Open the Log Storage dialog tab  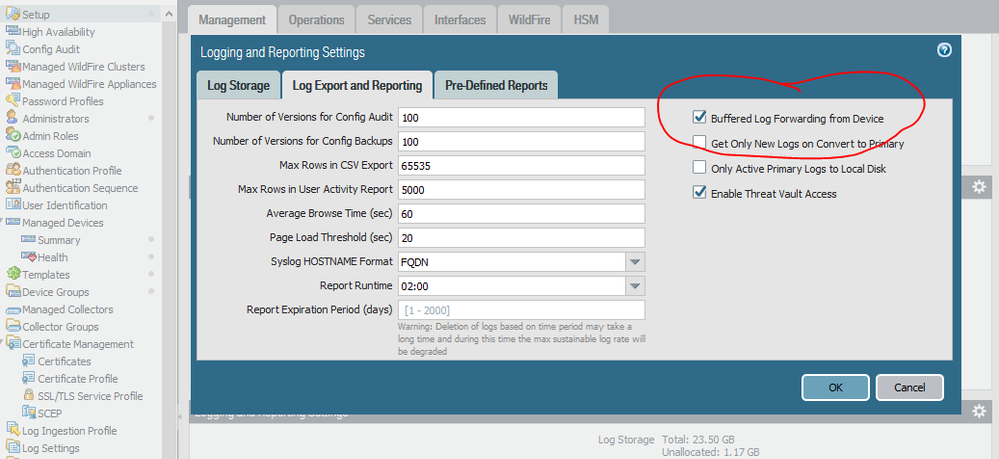(238, 85)
